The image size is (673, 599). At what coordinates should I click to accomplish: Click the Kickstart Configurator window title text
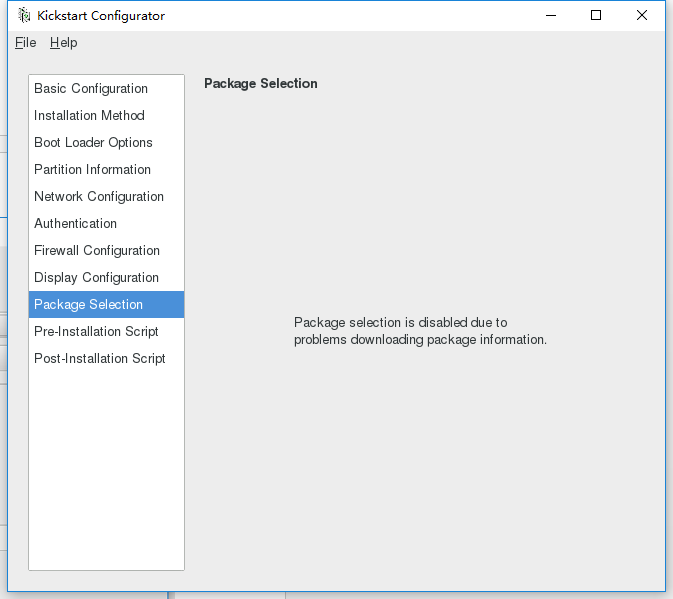point(101,16)
